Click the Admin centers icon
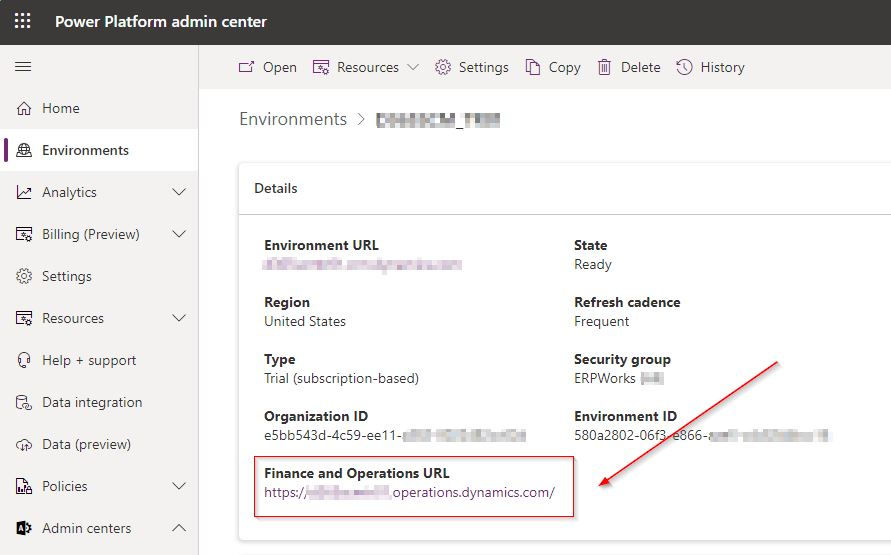Image resolution: width=891 pixels, height=555 pixels. [24, 528]
